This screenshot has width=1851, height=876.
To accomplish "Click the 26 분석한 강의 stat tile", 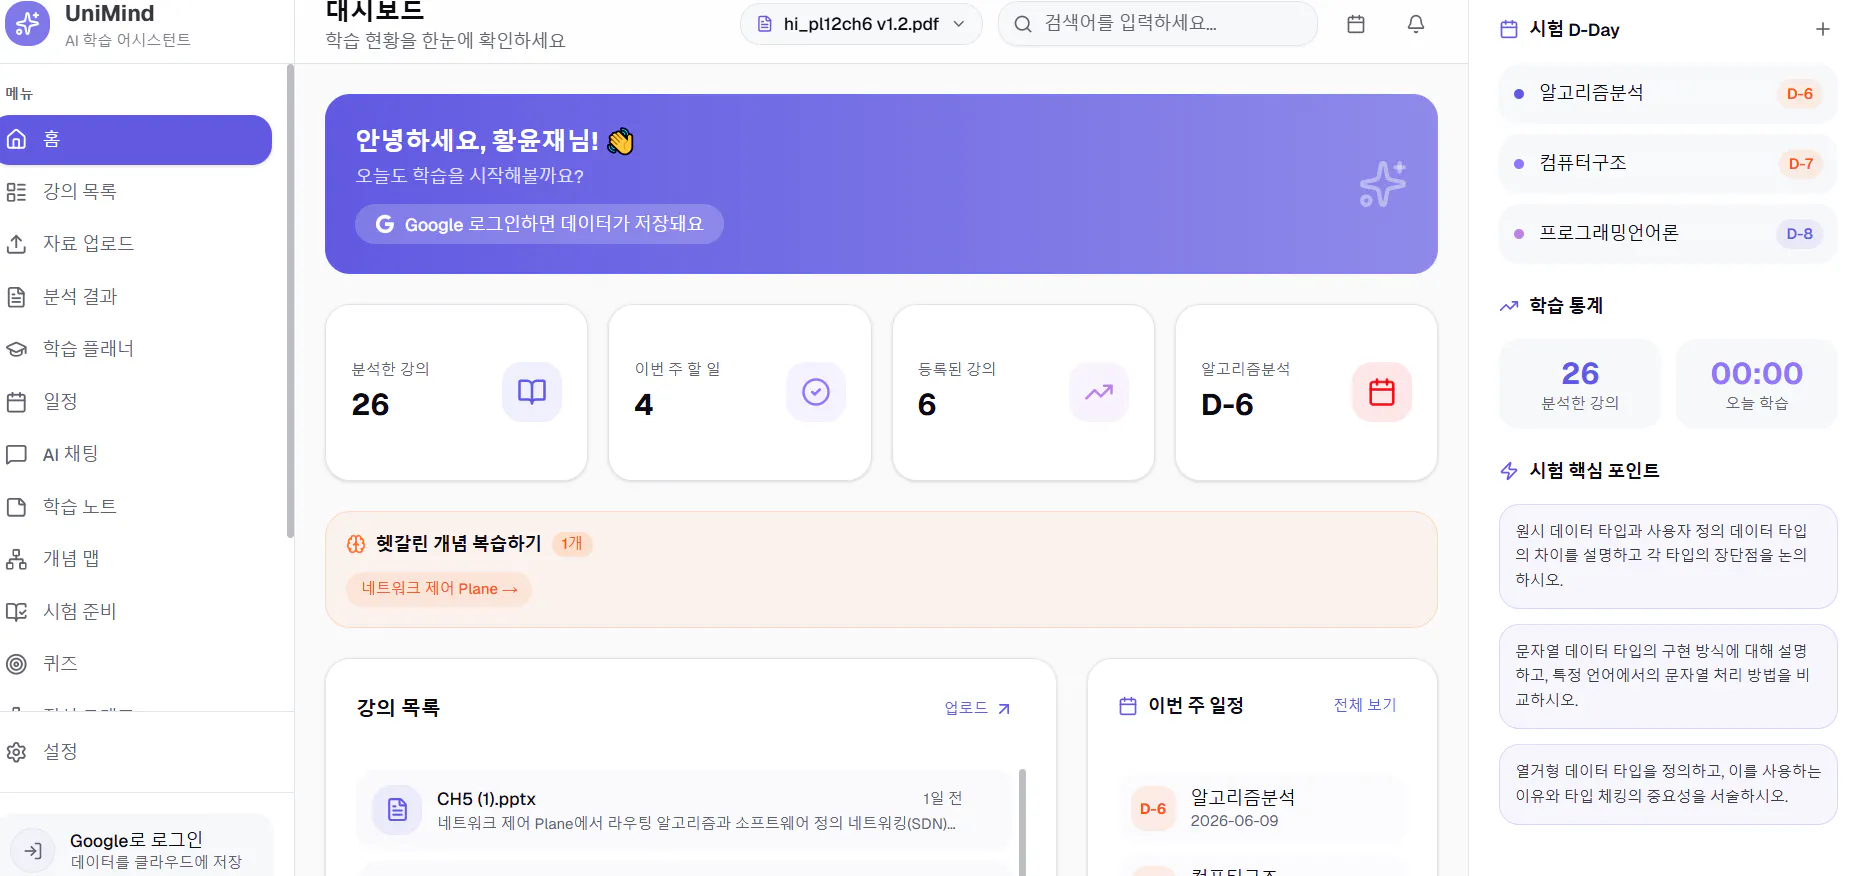I will (1580, 384).
